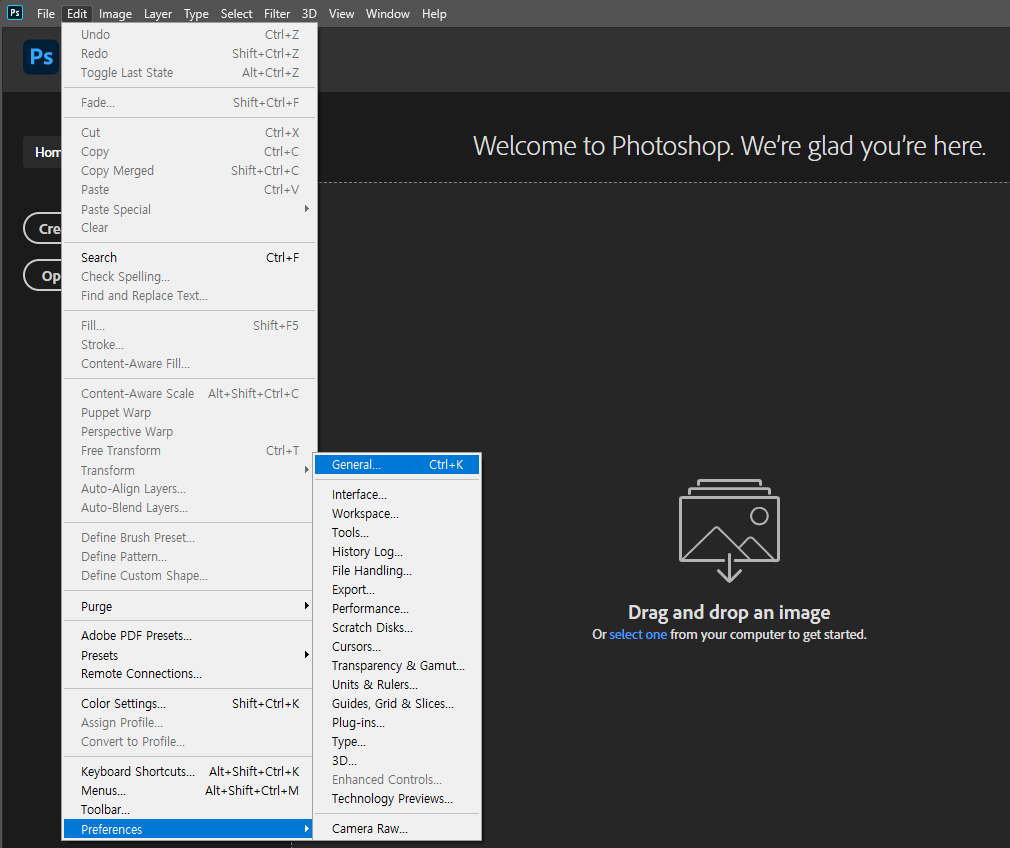Open Cursors preferences

tap(397, 646)
